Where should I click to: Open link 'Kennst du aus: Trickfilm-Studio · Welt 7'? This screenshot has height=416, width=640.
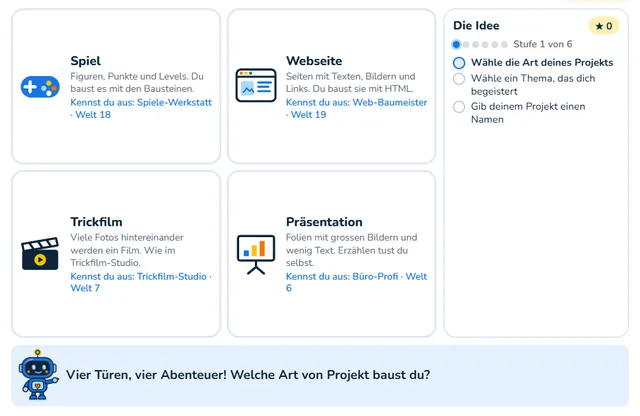point(141,282)
